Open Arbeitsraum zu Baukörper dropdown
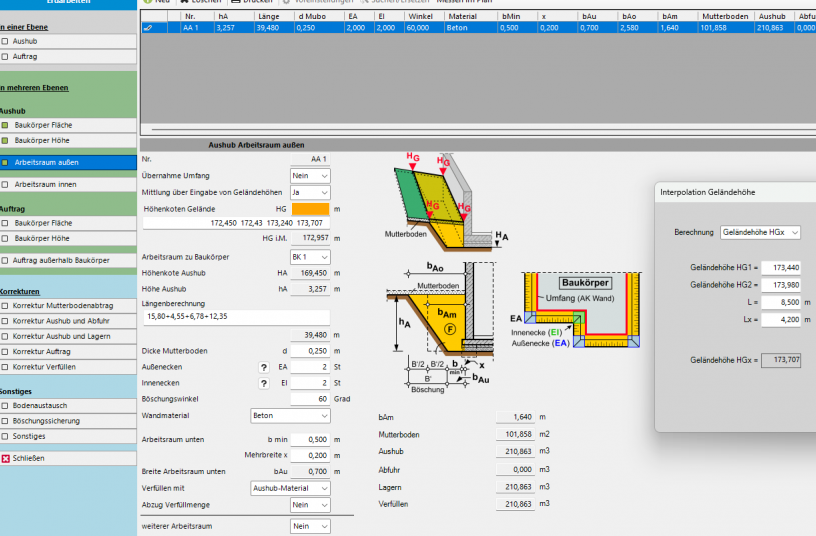Screen dimensions: 816x536 pyautogui.click(x=310, y=257)
